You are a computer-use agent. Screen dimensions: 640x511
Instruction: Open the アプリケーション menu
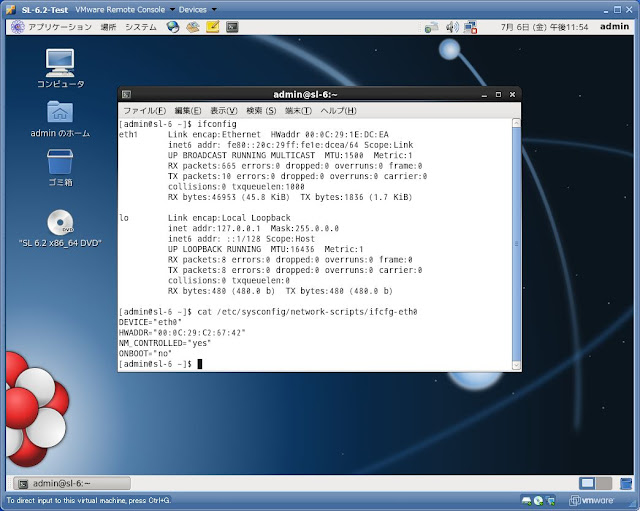click(60, 27)
